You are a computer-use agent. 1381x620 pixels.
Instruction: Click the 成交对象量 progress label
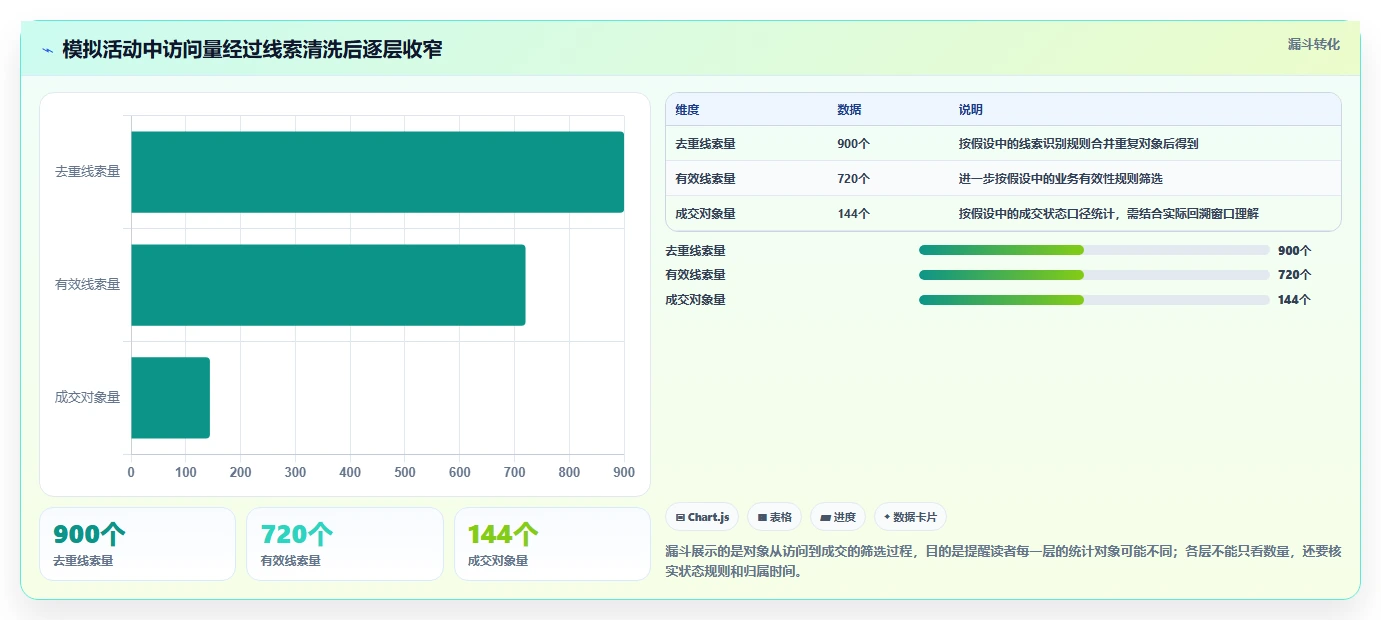tap(695, 300)
